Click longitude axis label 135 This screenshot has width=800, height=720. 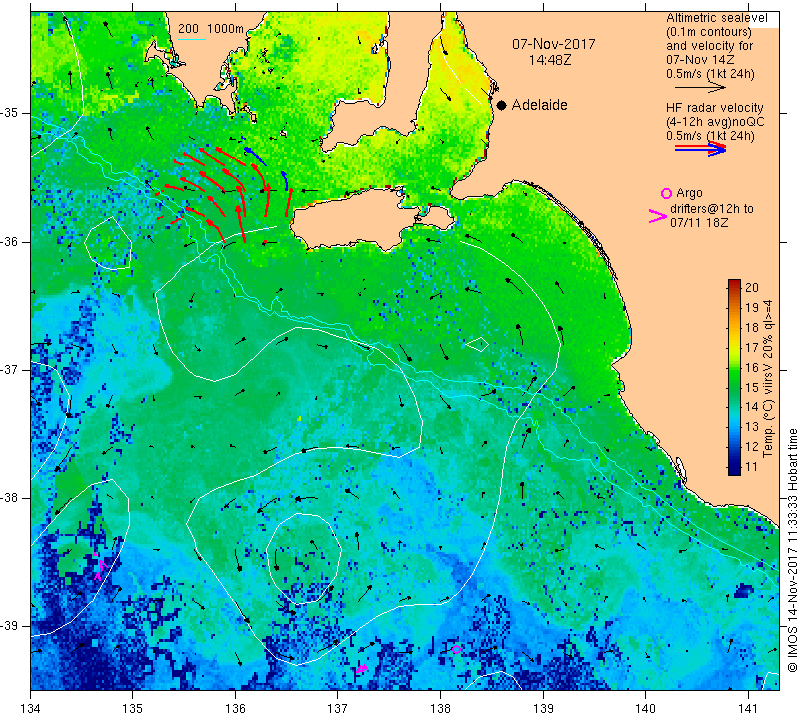pyautogui.click(x=133, y=709)
